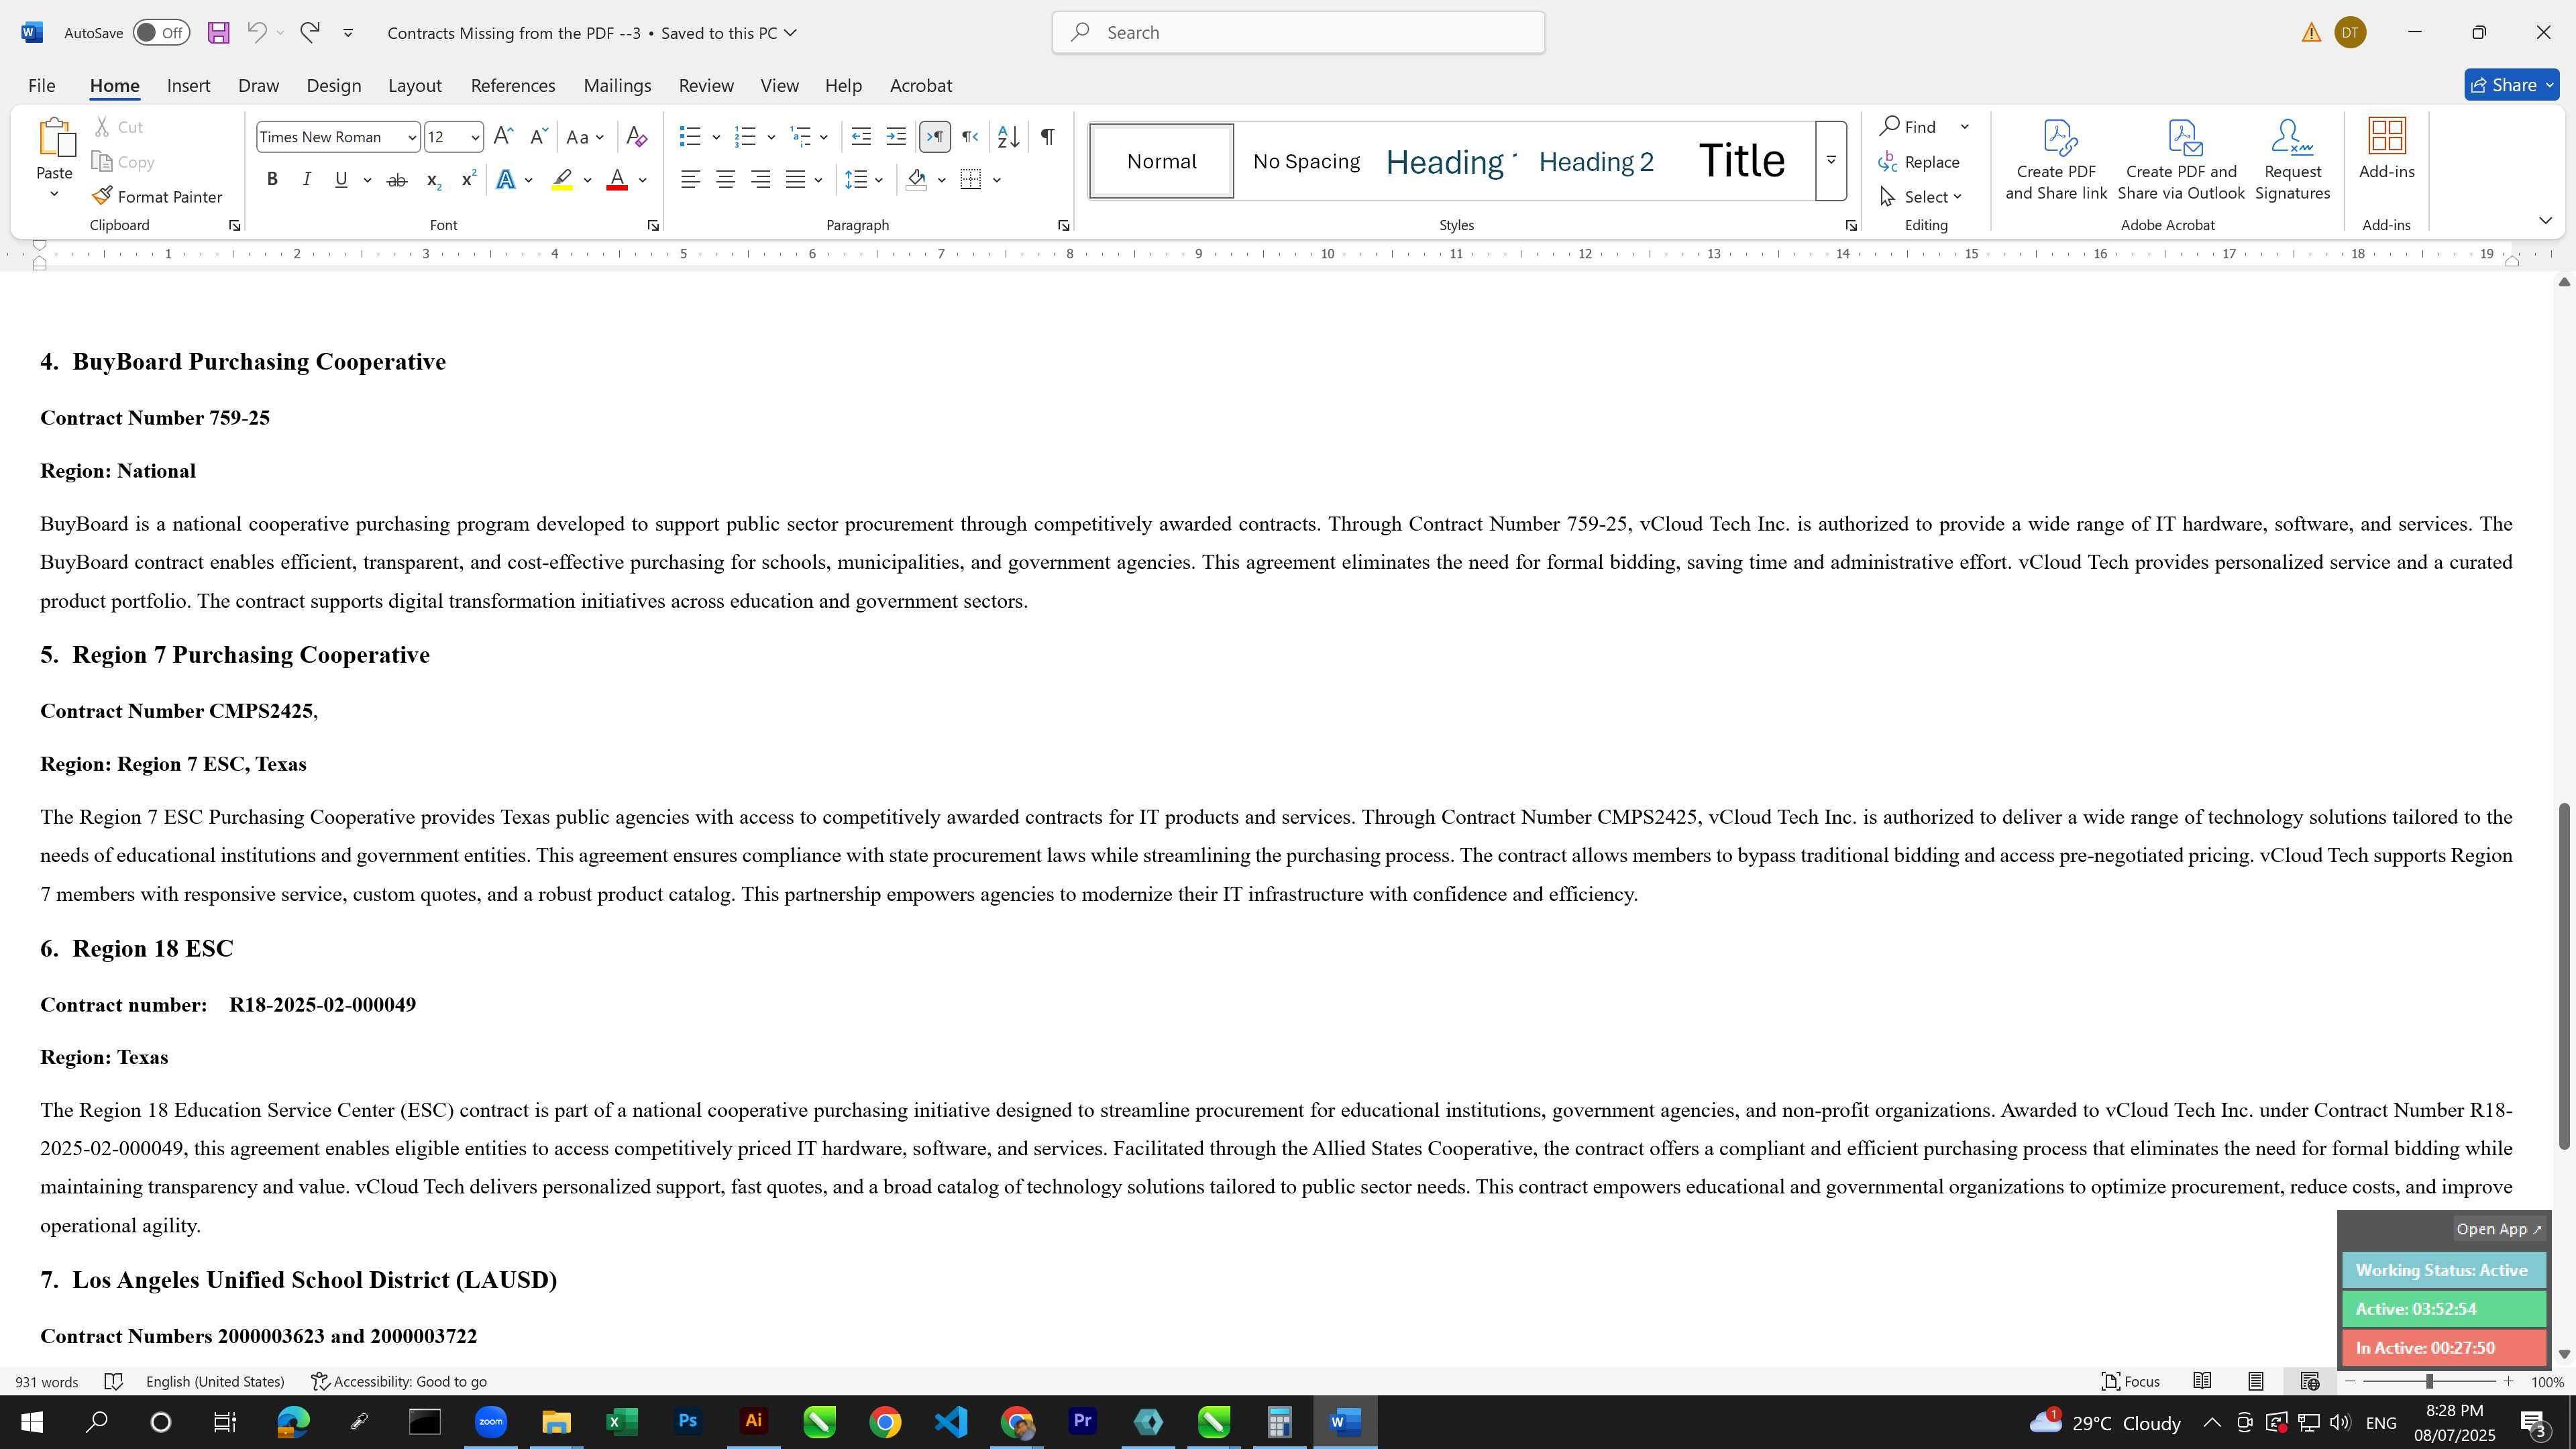This screenshot has height=1449, width=2576.
Task: Toggle Subscript formatting
Action: [433, 180]
